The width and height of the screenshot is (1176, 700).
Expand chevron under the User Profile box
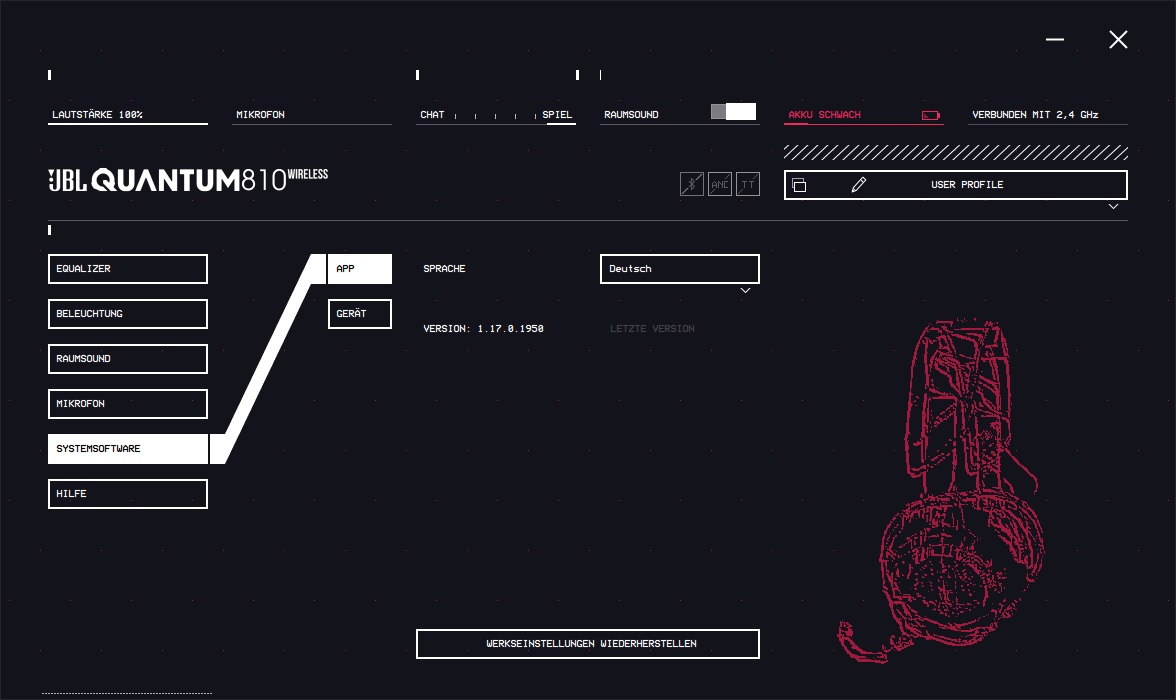pyautogui.click(x=1114, y=206)
